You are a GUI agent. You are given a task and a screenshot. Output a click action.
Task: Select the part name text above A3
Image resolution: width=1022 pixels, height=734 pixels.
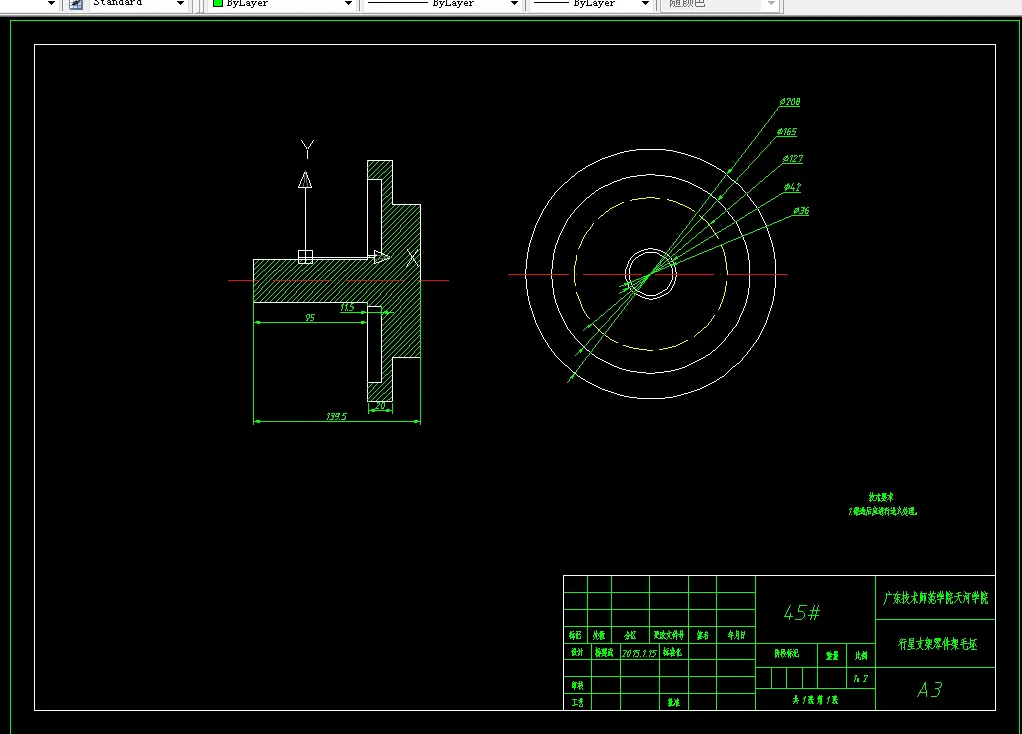(x=937, y=644)
